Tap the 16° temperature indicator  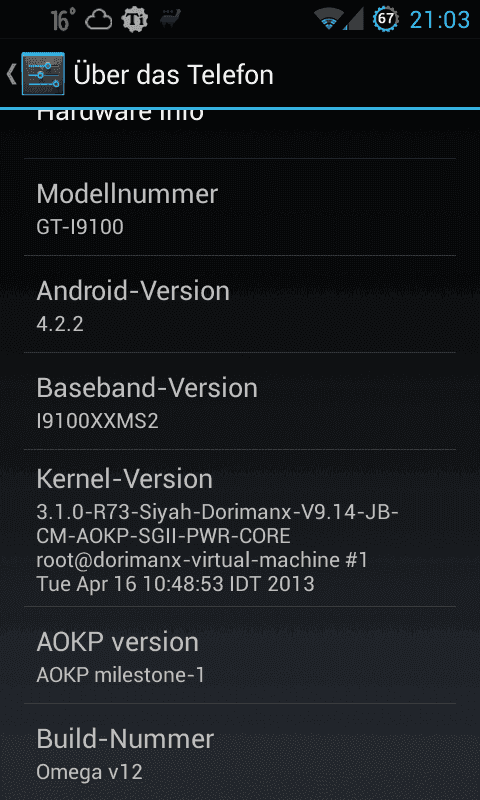tap(63, 20)
